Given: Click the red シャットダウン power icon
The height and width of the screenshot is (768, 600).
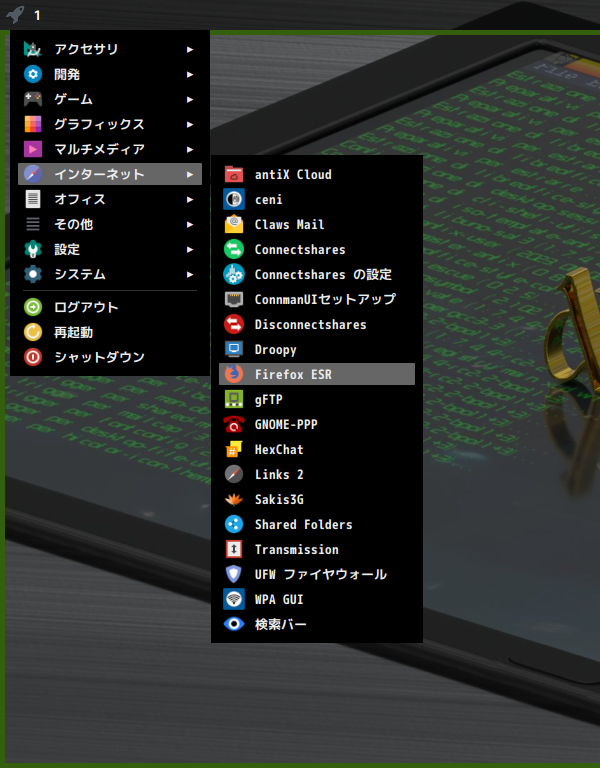Looking at the screenshot, I should tap(33, 357).
